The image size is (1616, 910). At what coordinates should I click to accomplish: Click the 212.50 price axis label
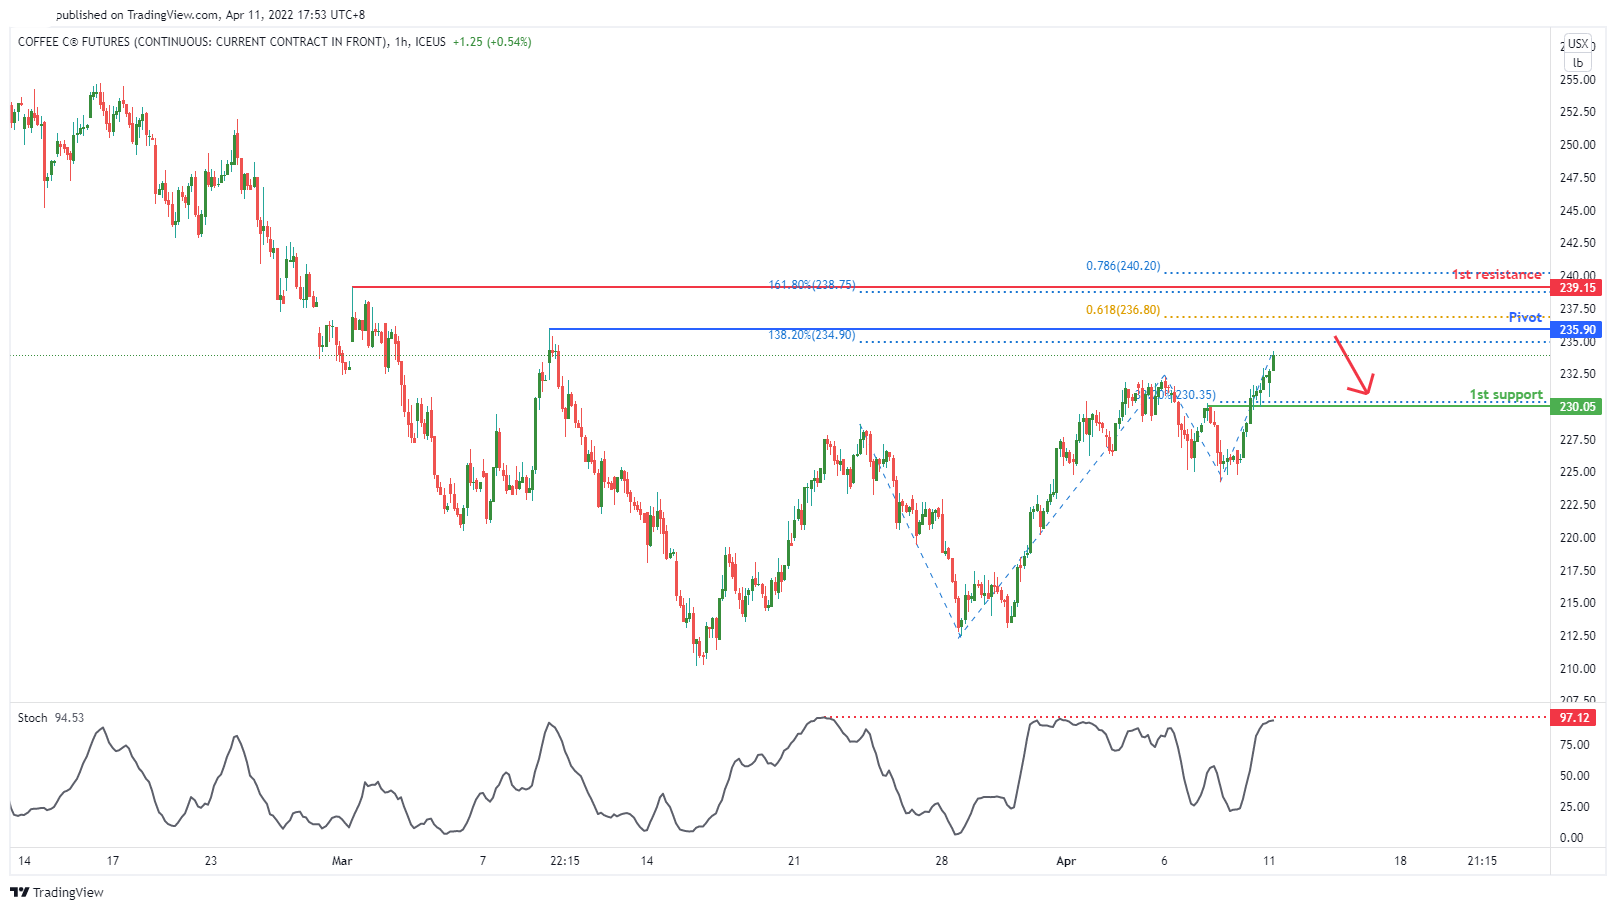(x=1578, y=636)
